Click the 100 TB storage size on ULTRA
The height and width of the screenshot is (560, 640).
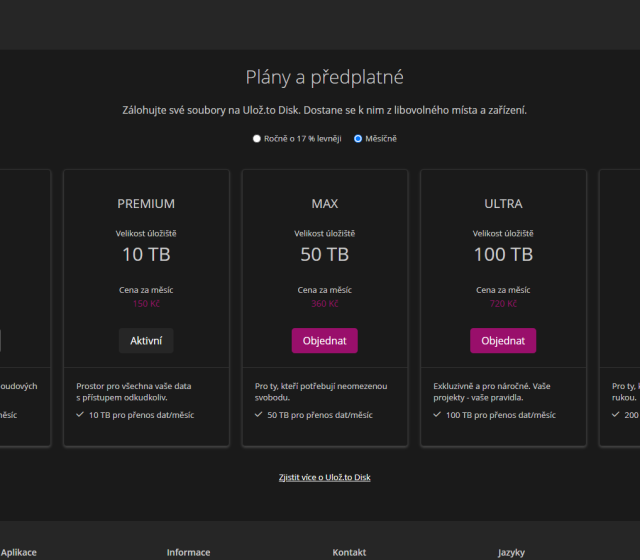tap(503, 255)
